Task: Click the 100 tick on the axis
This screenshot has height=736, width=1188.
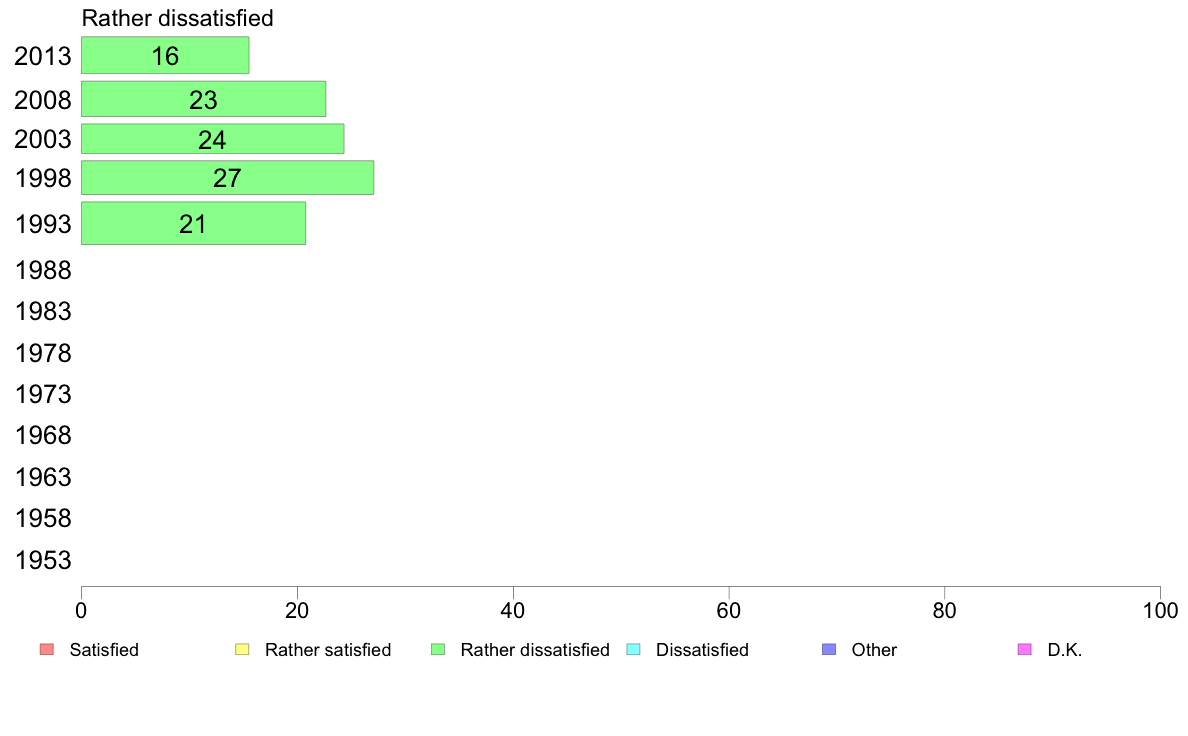Action: point(1160,611)
